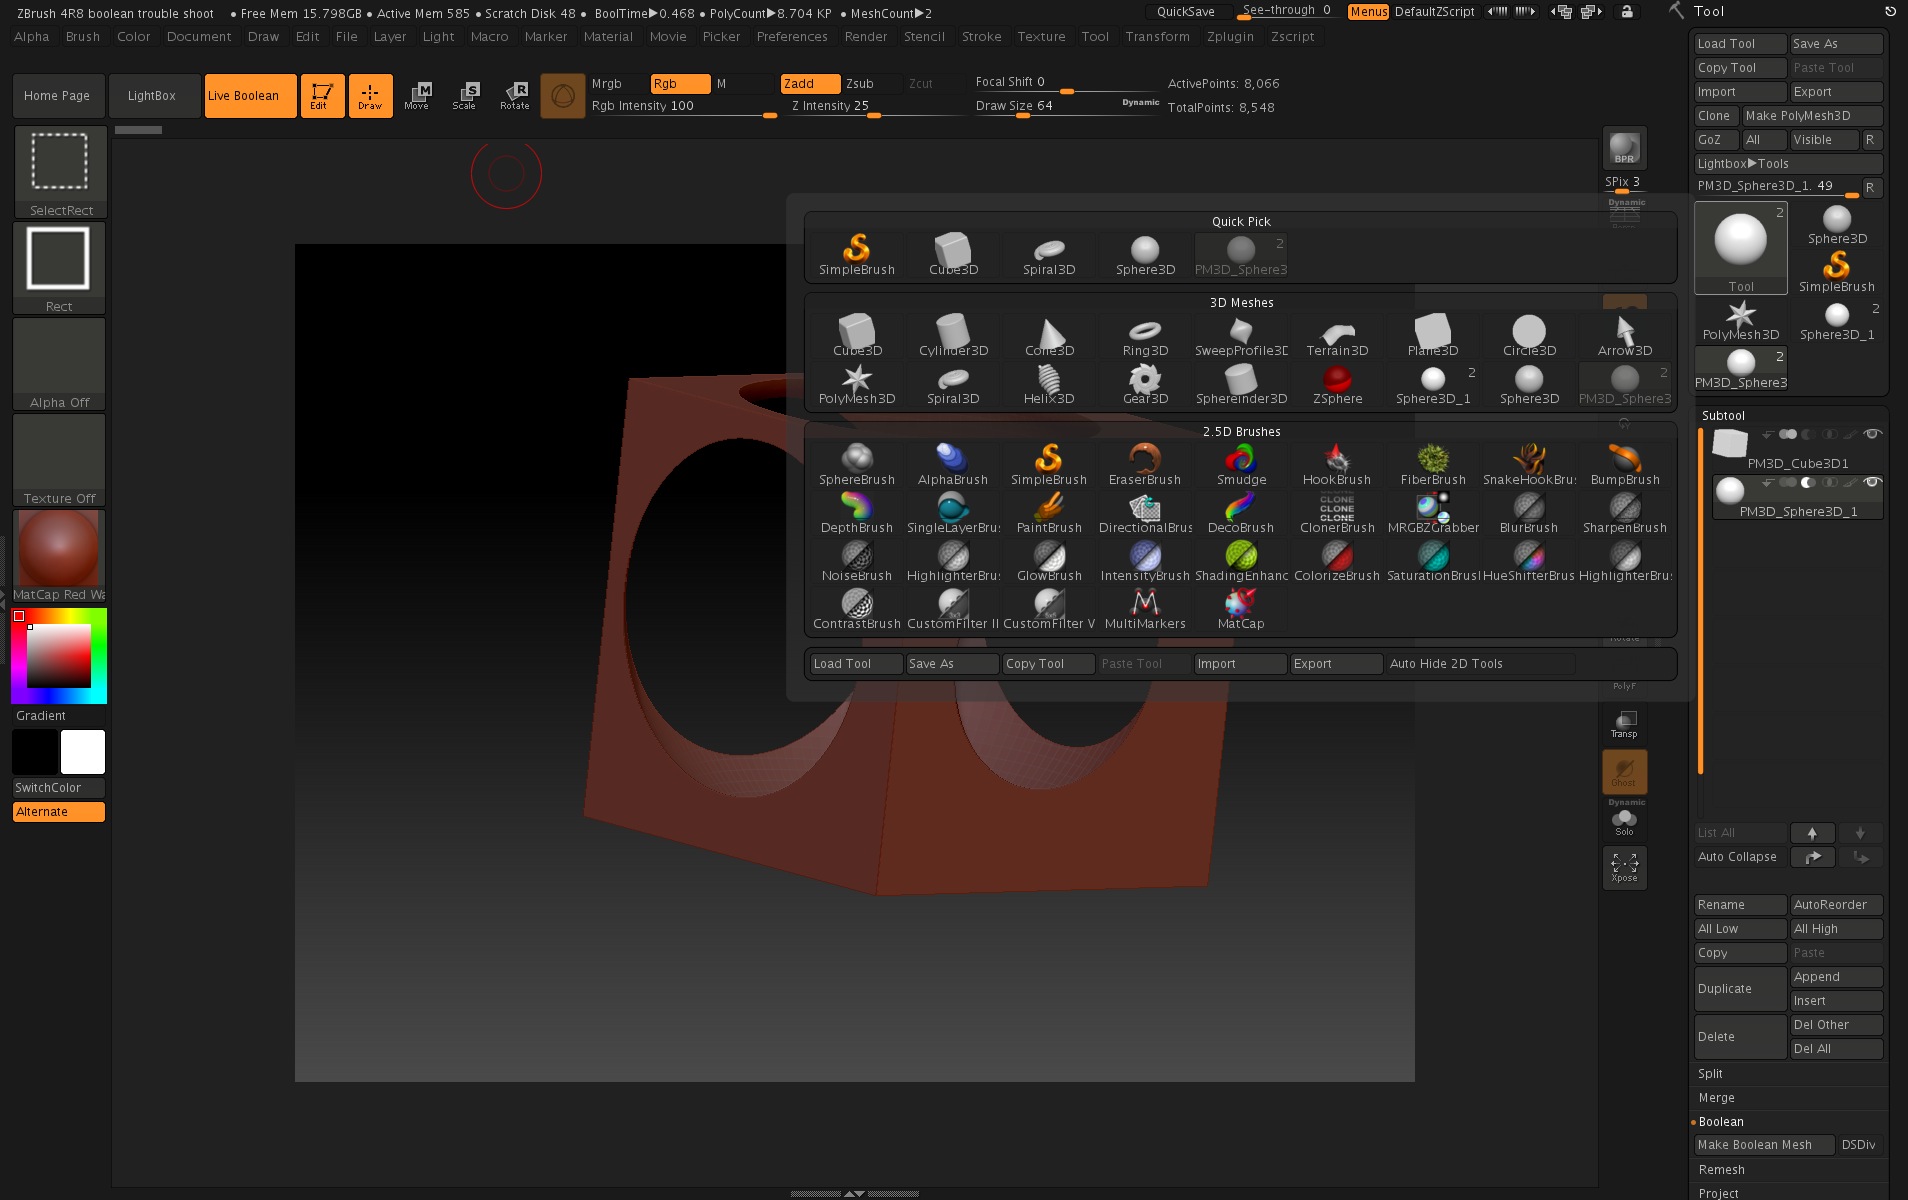Enable Mrgb painting mode
Screen dimensions: 1908x1200
[x=617, y=84]
